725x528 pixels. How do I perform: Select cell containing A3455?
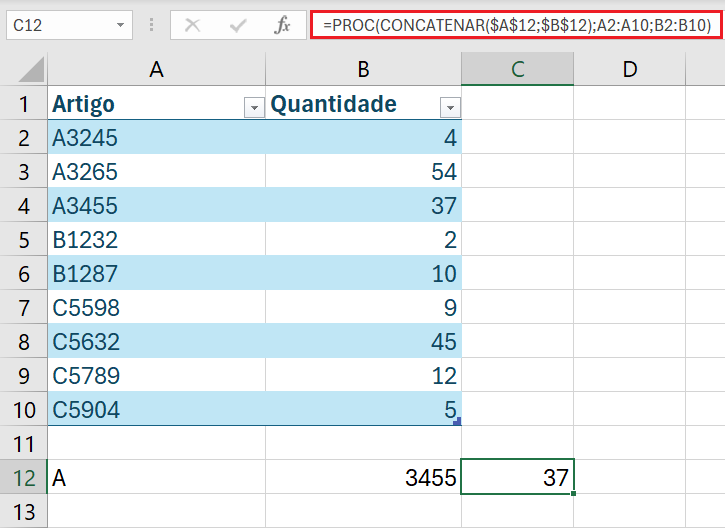tap(156, 205)
